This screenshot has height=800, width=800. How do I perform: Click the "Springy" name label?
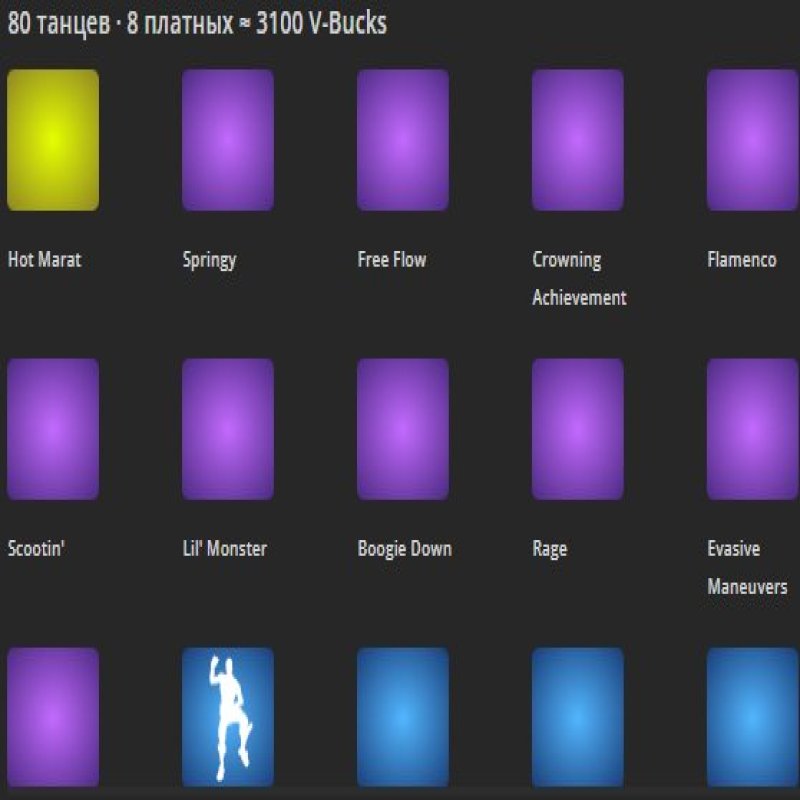(209, 260)
